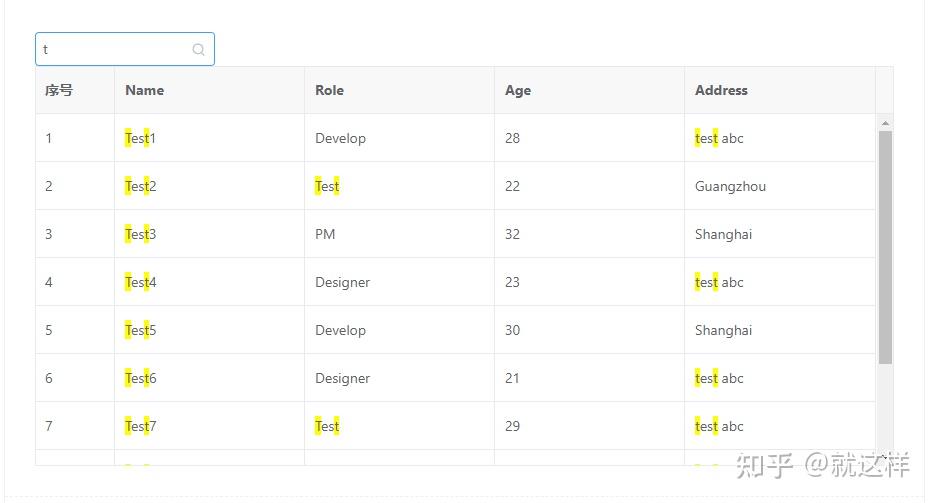This screenshot has width=934, height=503.
Task: Click the Age column header
Action: coord(518,90)
